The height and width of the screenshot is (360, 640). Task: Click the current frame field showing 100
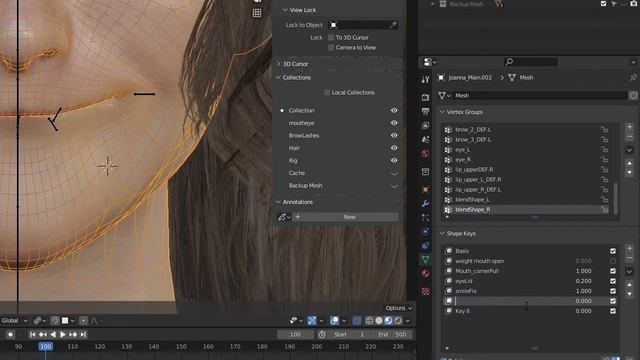click(x=295, y=334)
